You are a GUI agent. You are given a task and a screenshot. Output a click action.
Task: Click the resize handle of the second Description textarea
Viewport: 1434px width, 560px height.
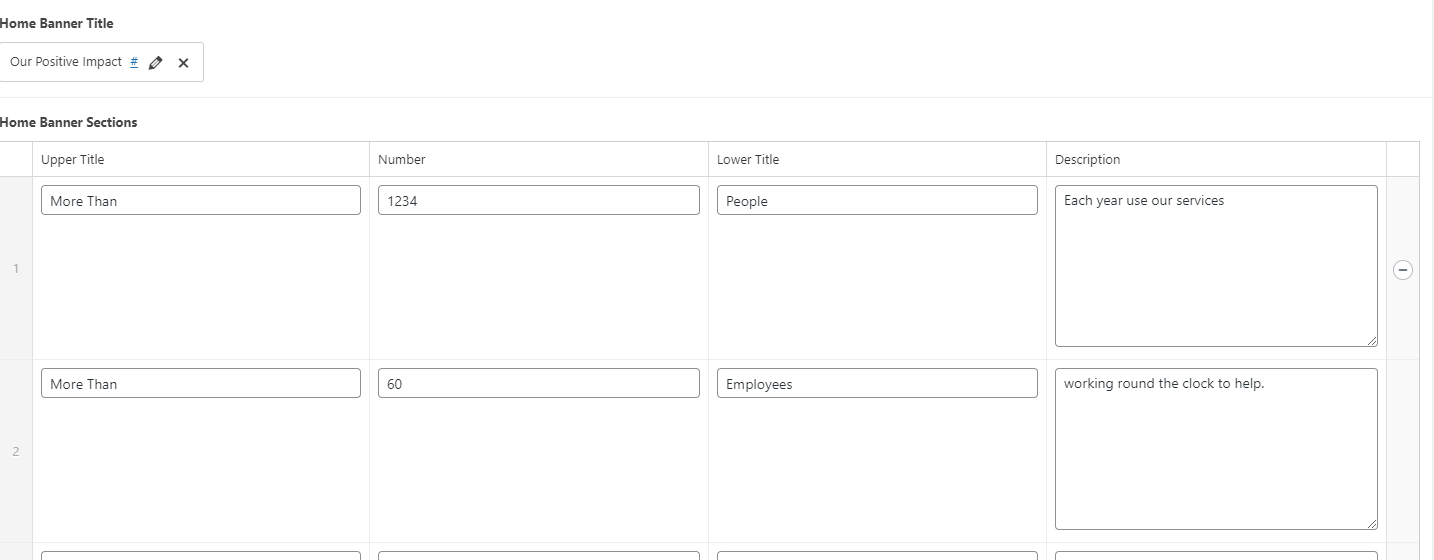[1371, 524]
